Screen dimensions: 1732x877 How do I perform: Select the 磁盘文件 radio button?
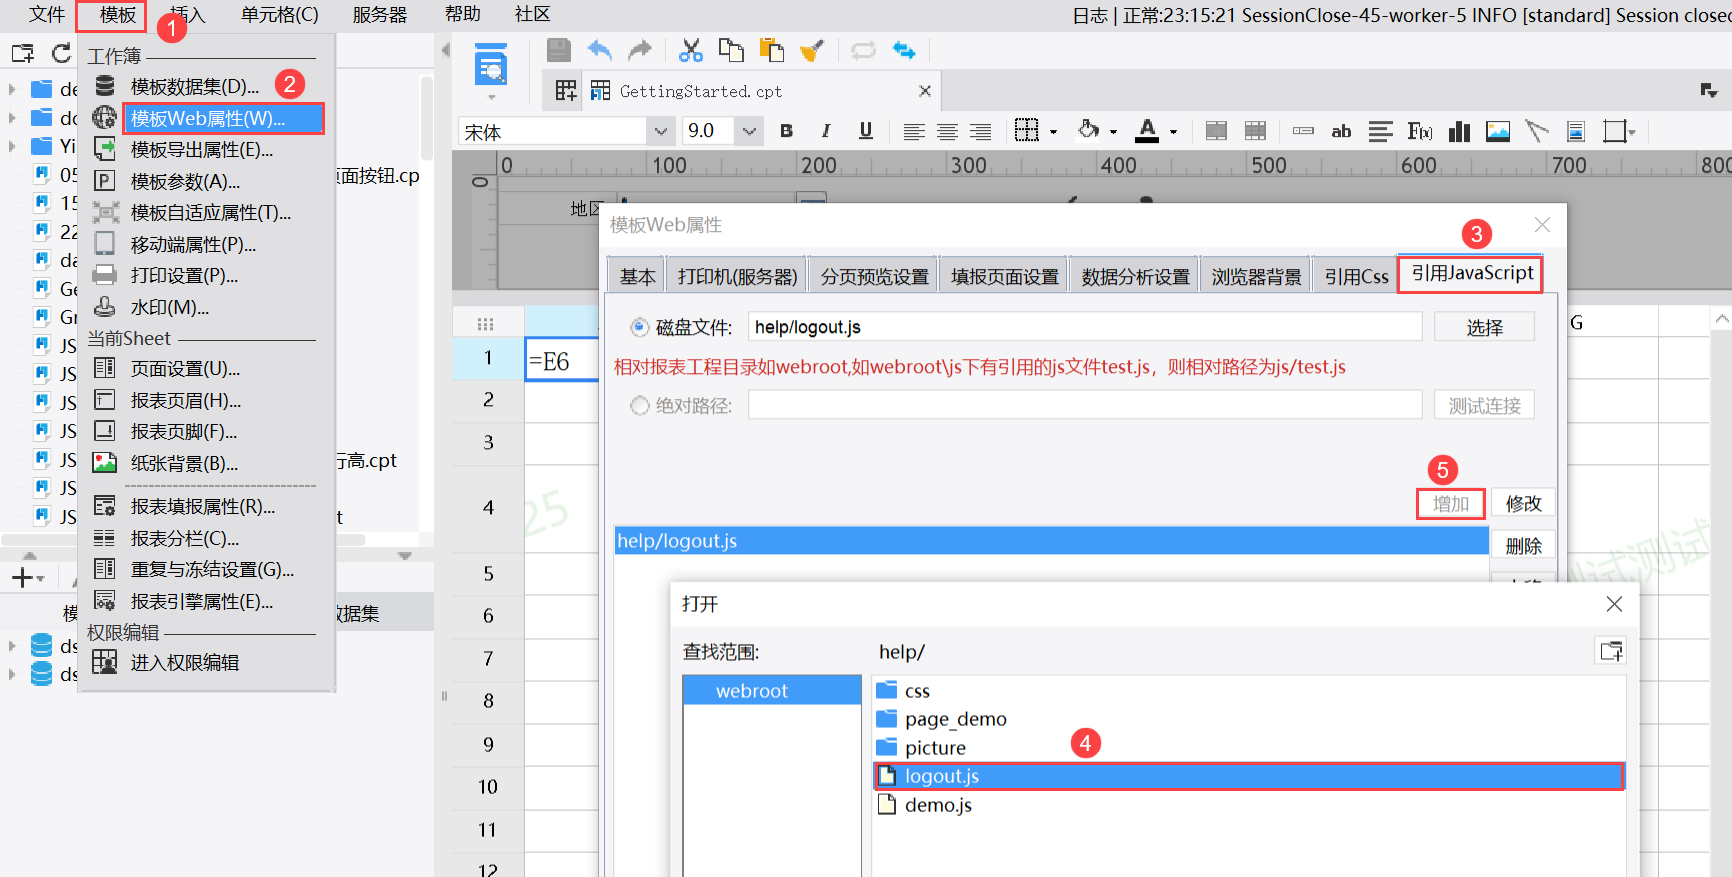[x=639, y=327]
